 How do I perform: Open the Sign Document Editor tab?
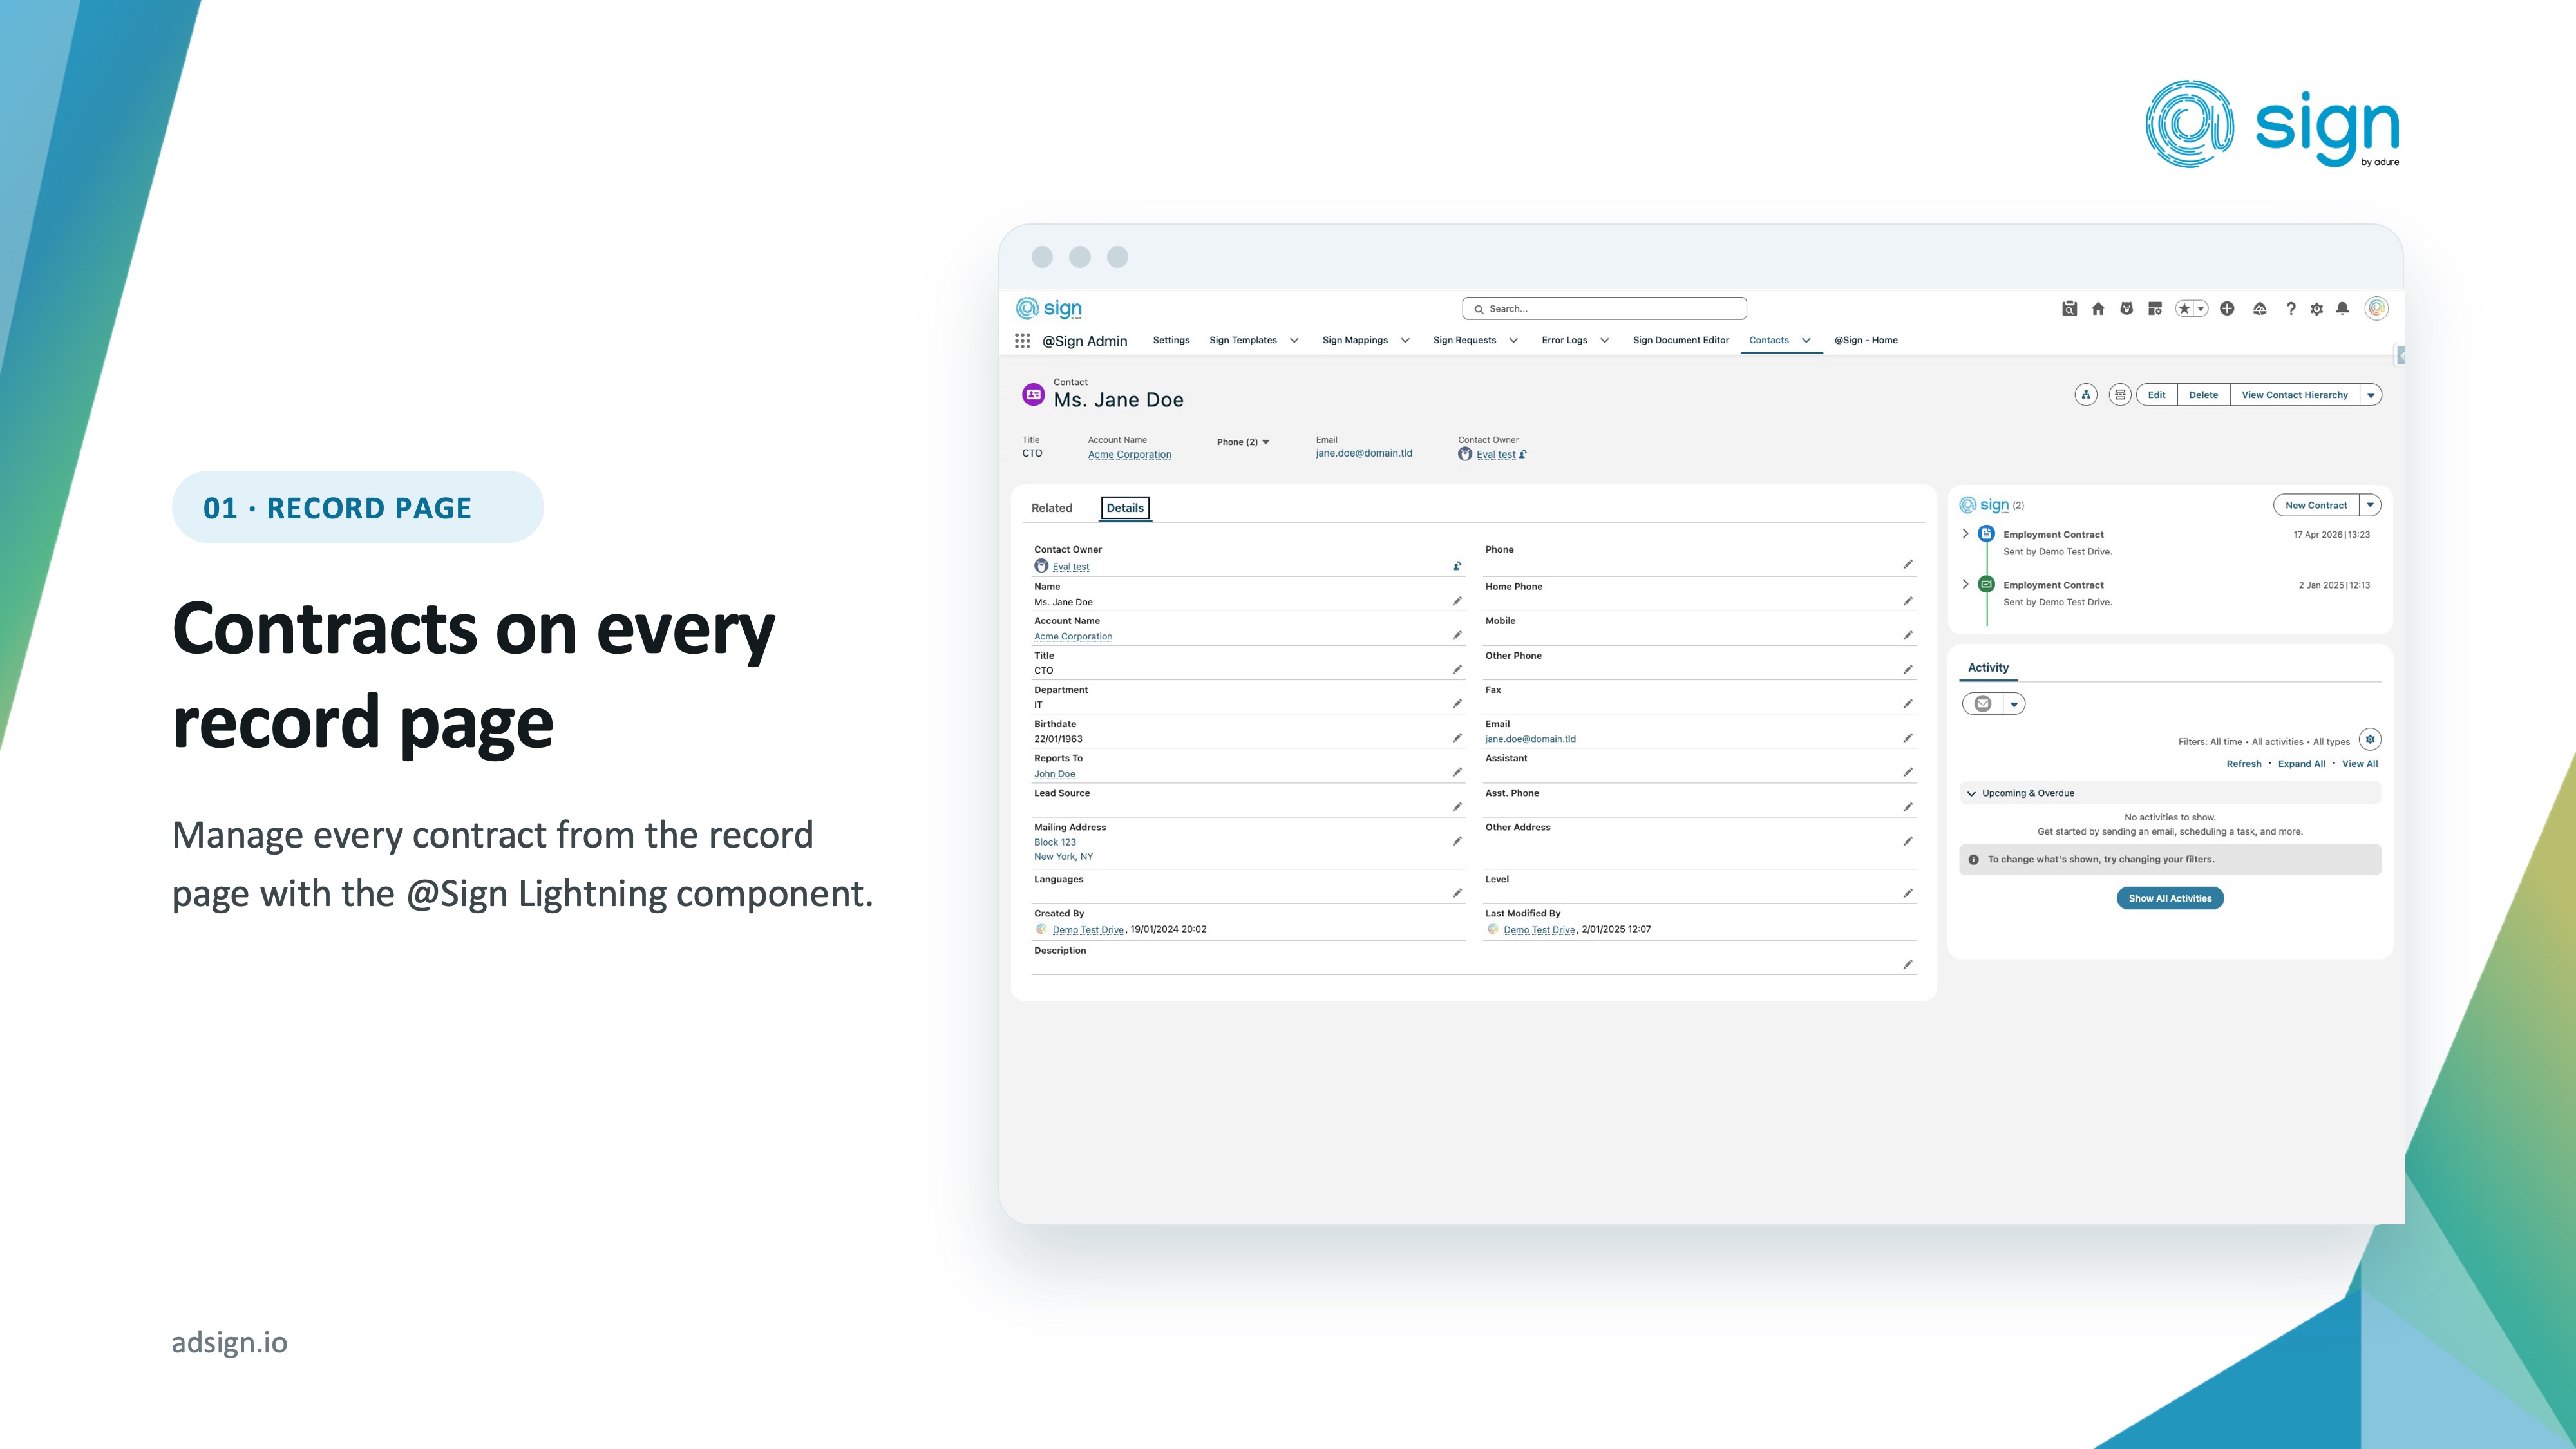pyautogui.click(x=1680, y=340)
